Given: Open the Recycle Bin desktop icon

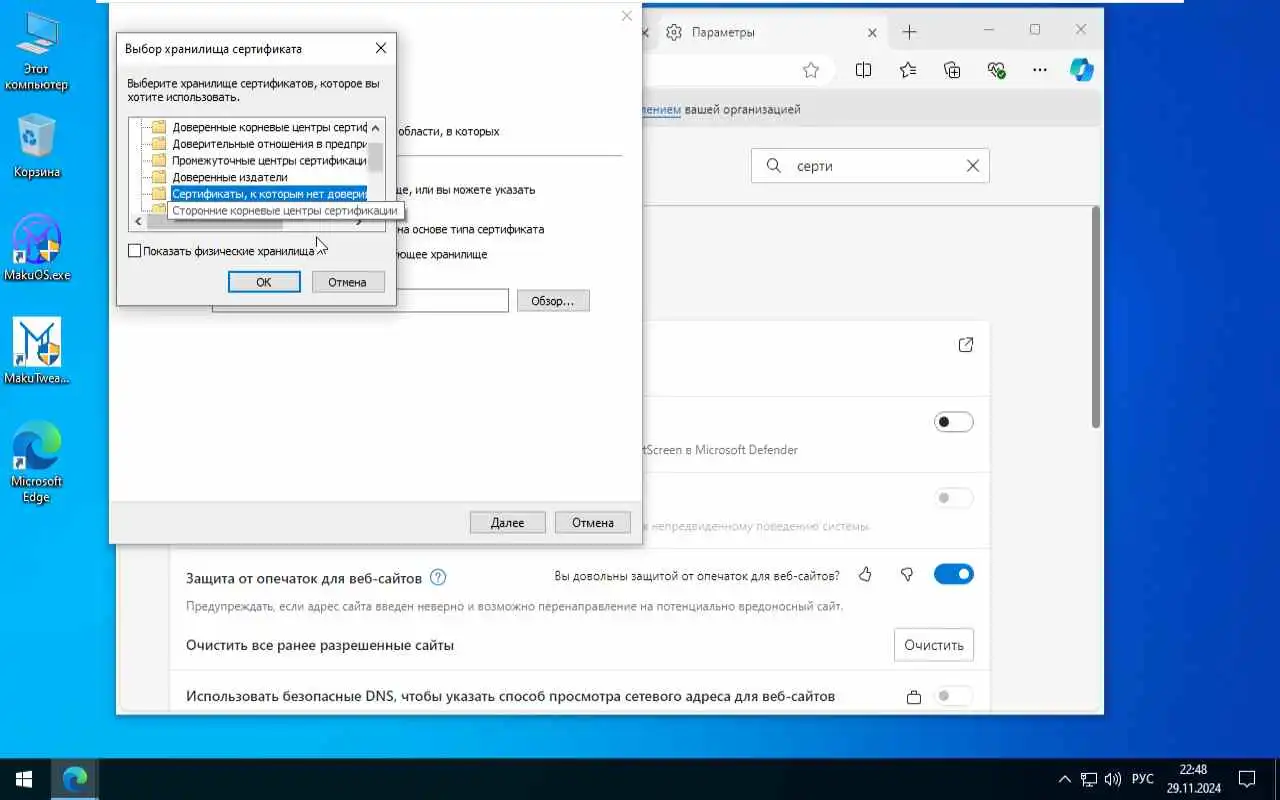Looking at the screenshot, I should pos(37,145).
